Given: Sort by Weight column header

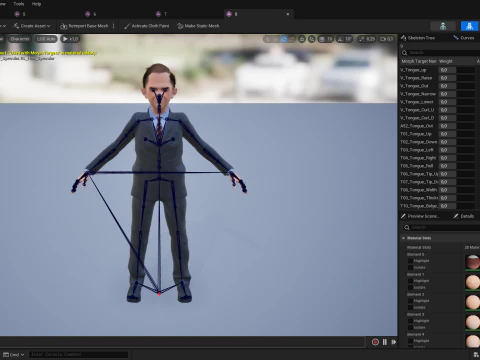Looking at the screenshot, I should tap(446, 61).
